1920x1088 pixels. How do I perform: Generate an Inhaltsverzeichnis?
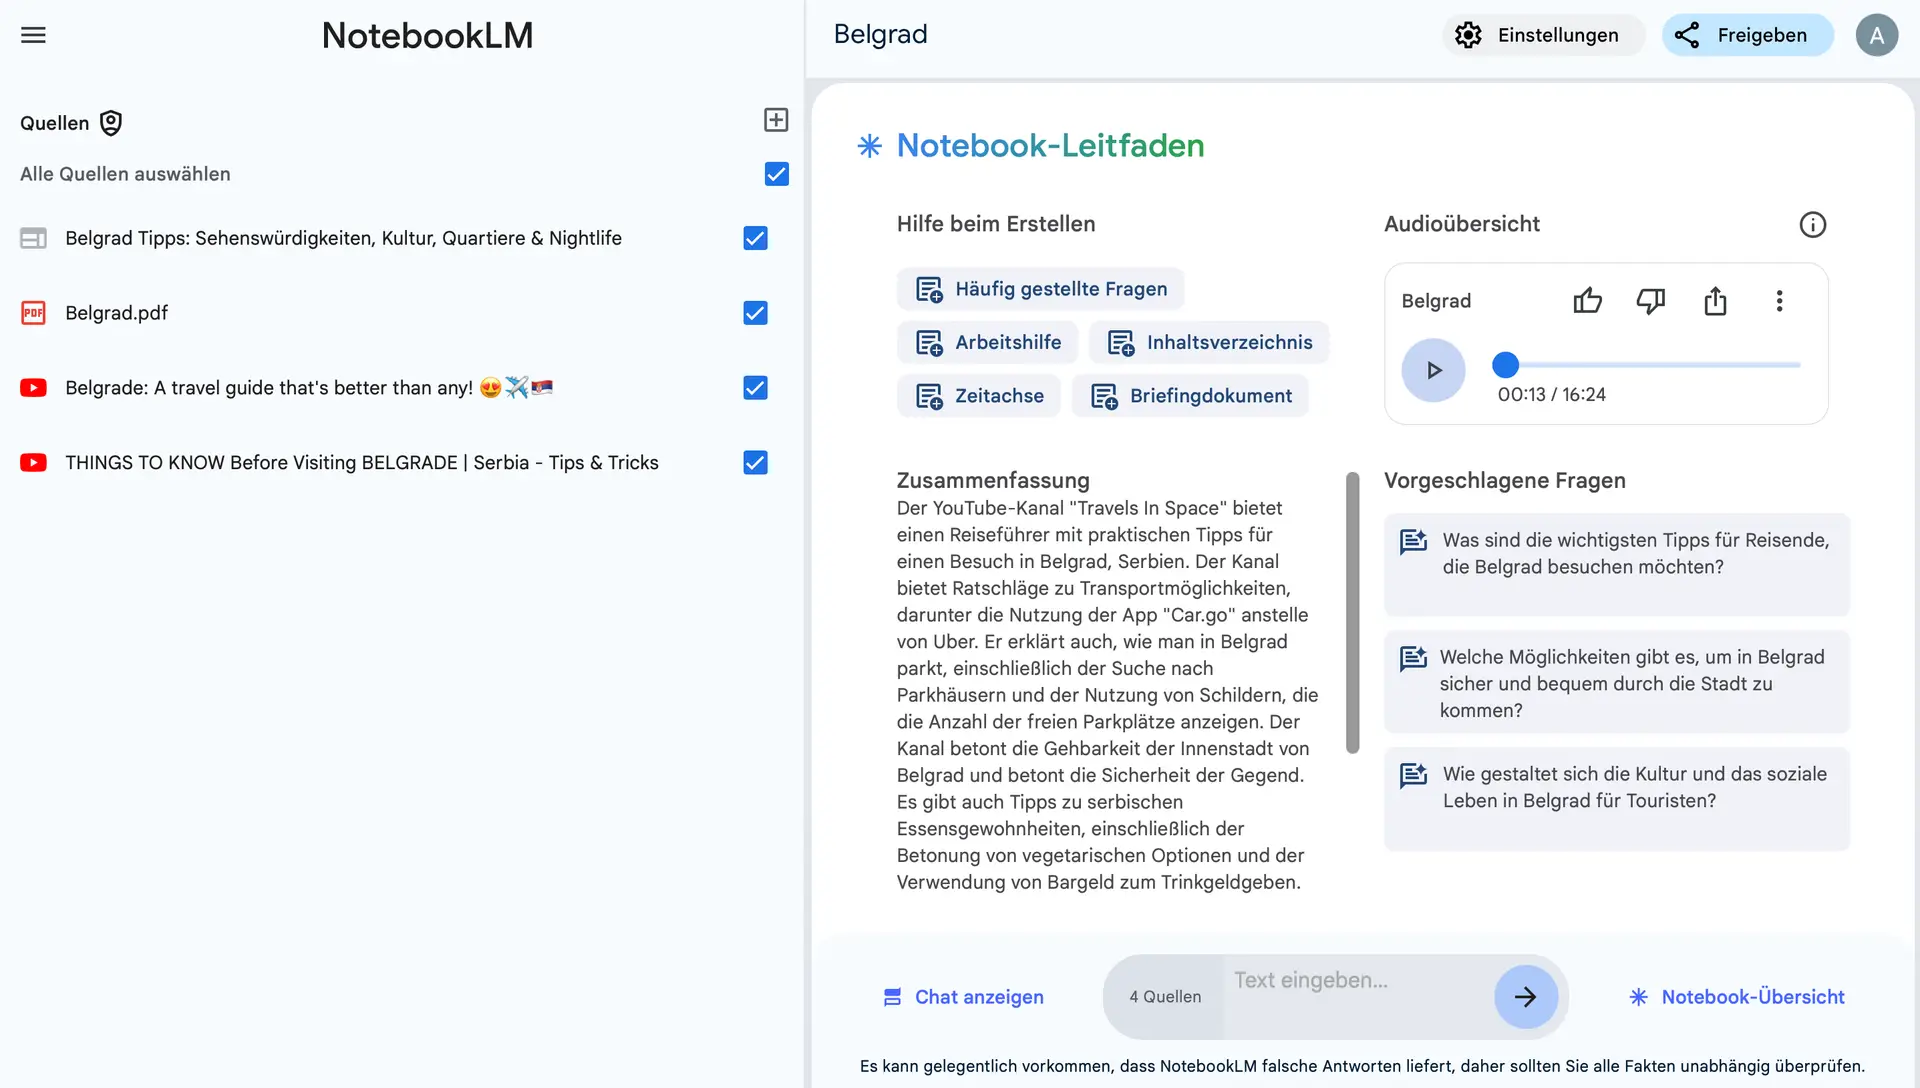tap(1208, 343)
